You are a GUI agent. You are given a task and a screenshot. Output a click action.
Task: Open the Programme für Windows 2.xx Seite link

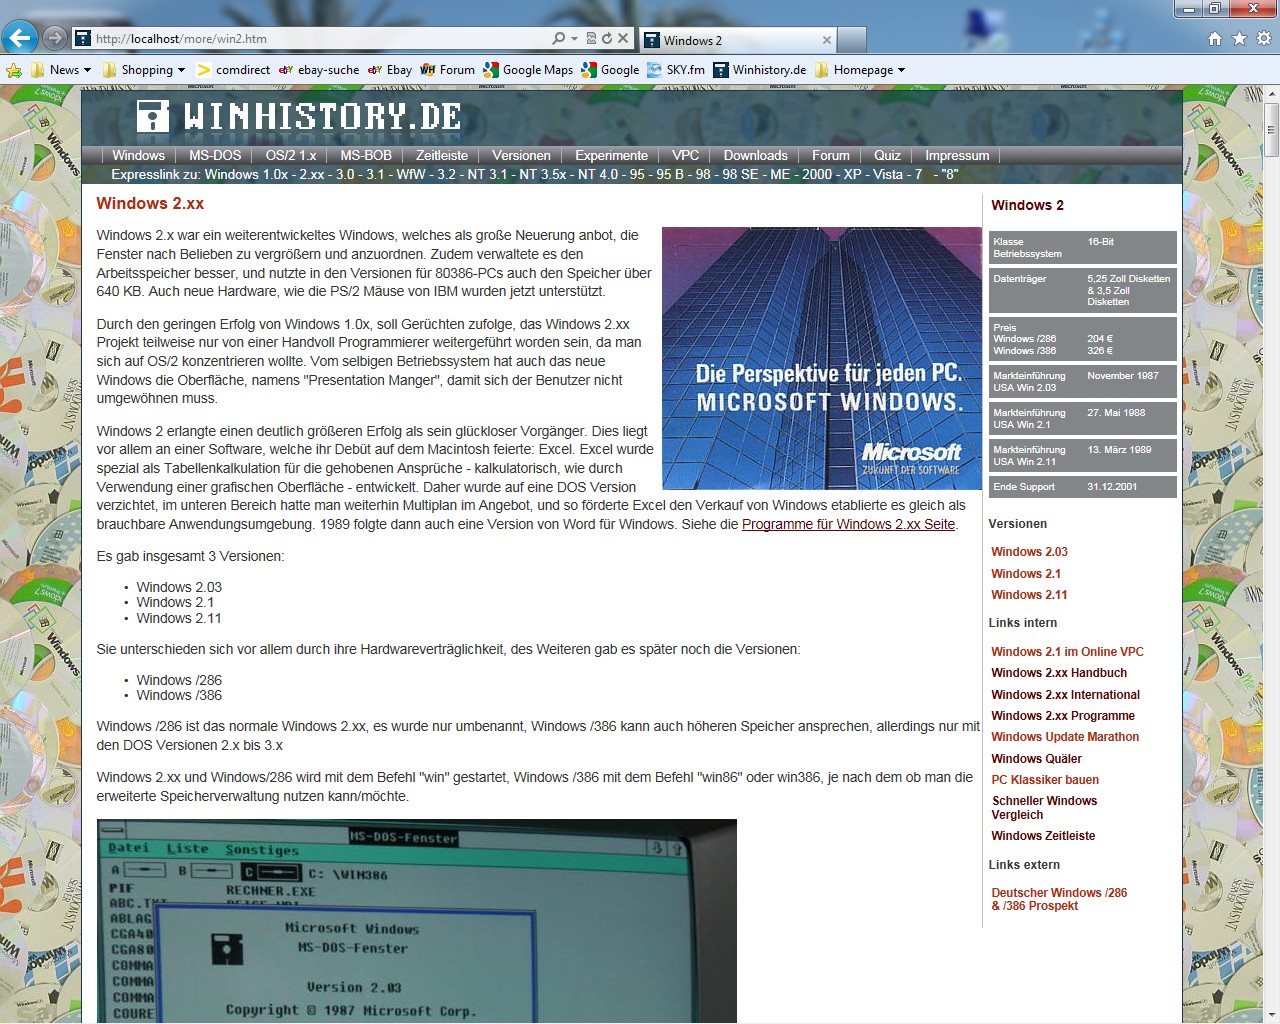point(848,524)
